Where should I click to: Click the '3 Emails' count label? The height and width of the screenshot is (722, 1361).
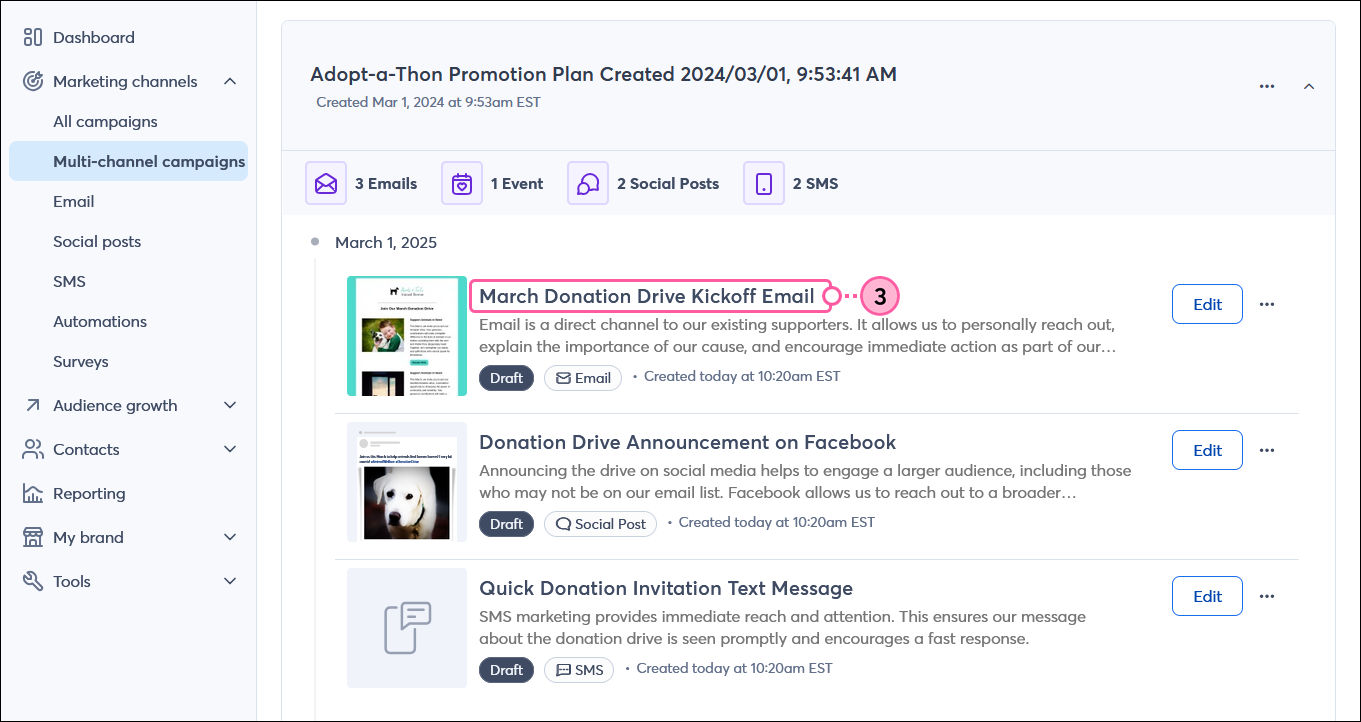pos(386,184)
